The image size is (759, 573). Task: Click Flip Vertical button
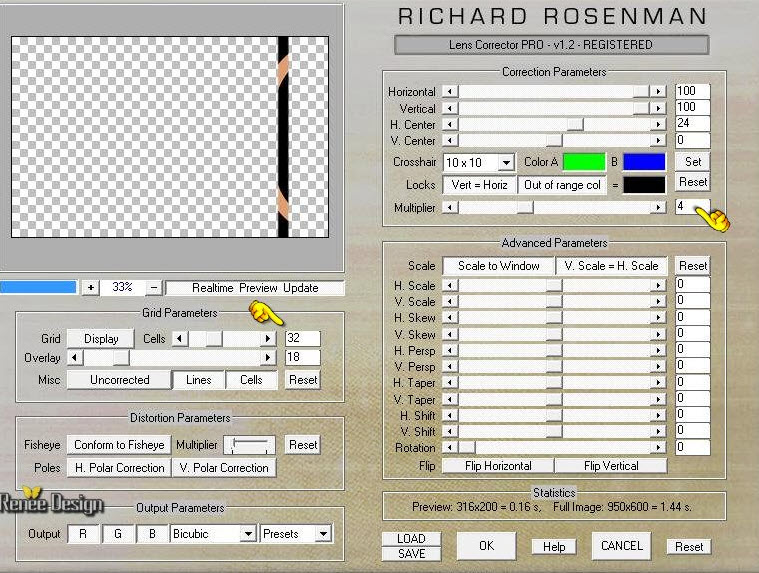click(611, 466)
